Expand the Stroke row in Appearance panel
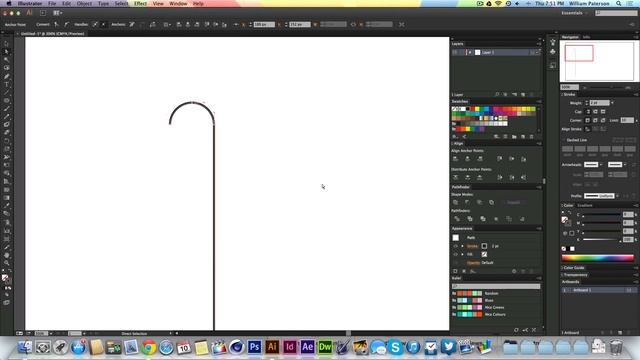Screen dimensions: 640x360 pyautogui.click(x=462, y=246)
